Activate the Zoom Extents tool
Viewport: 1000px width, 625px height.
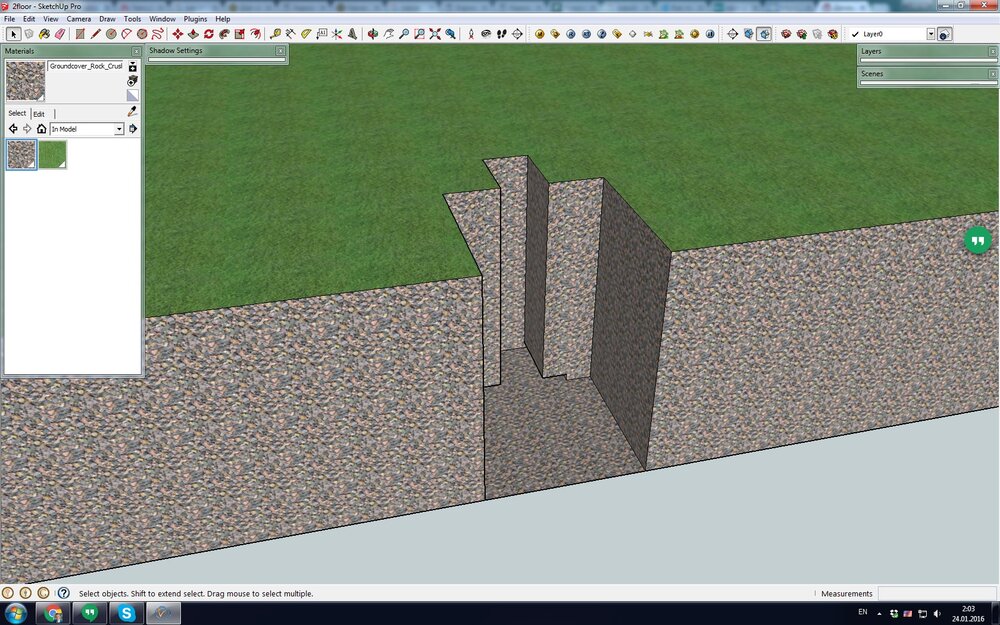click(x=435, y=34)
